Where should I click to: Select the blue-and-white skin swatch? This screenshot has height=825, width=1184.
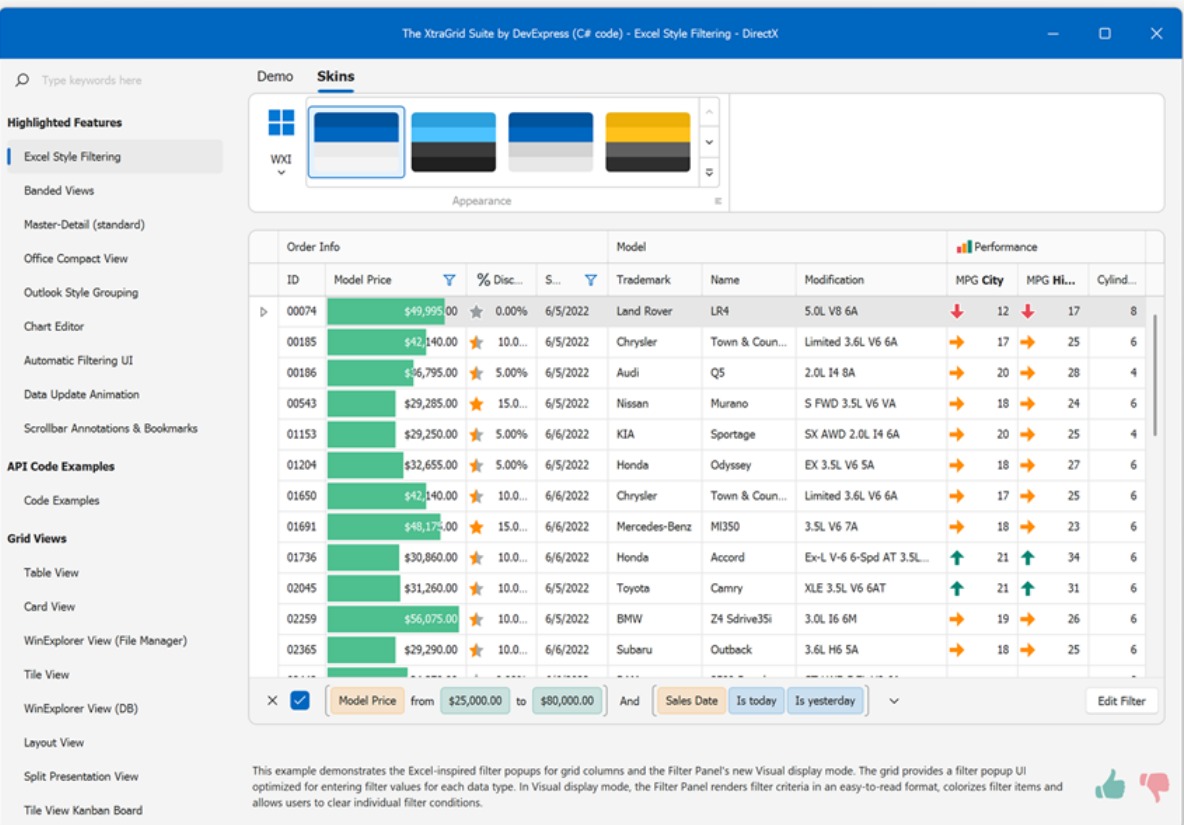356,142
